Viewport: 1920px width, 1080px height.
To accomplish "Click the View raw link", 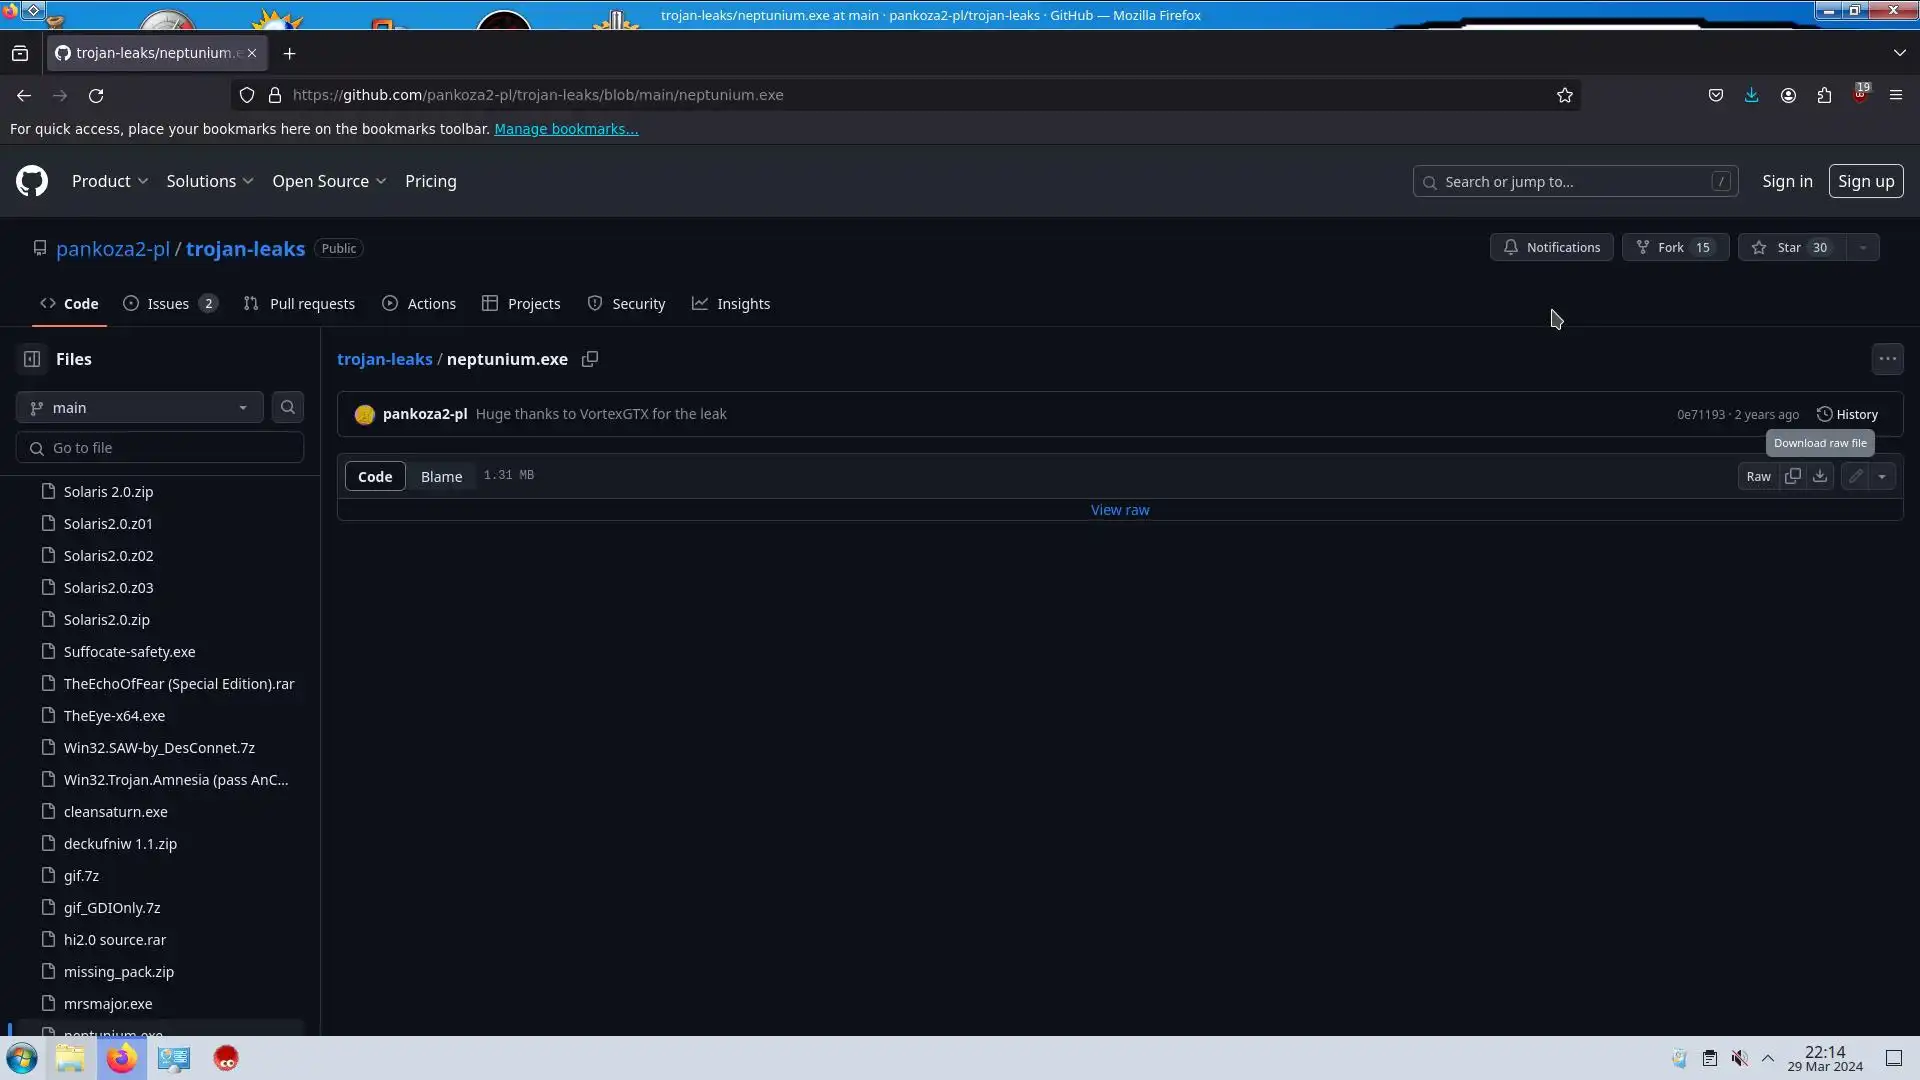I will (x=1119, y=510).
